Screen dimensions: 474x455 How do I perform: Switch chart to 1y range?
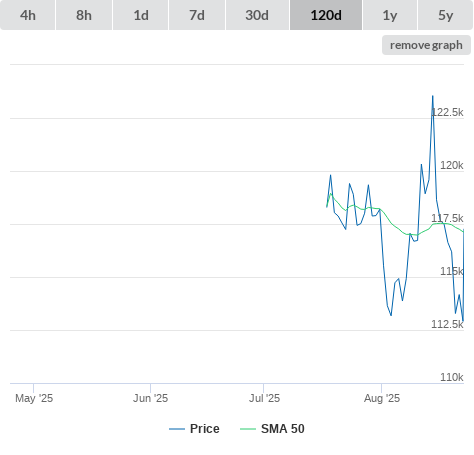(390, 15)
